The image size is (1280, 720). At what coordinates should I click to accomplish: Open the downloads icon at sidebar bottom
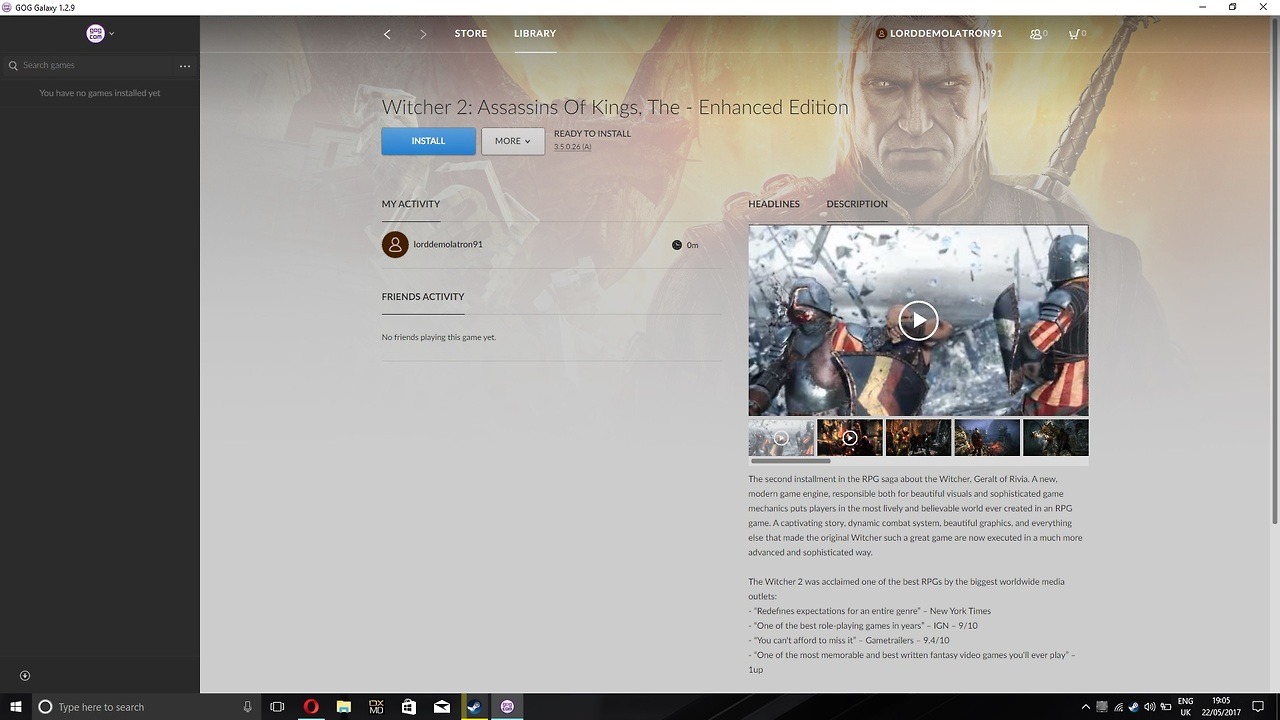coord(25,676)
